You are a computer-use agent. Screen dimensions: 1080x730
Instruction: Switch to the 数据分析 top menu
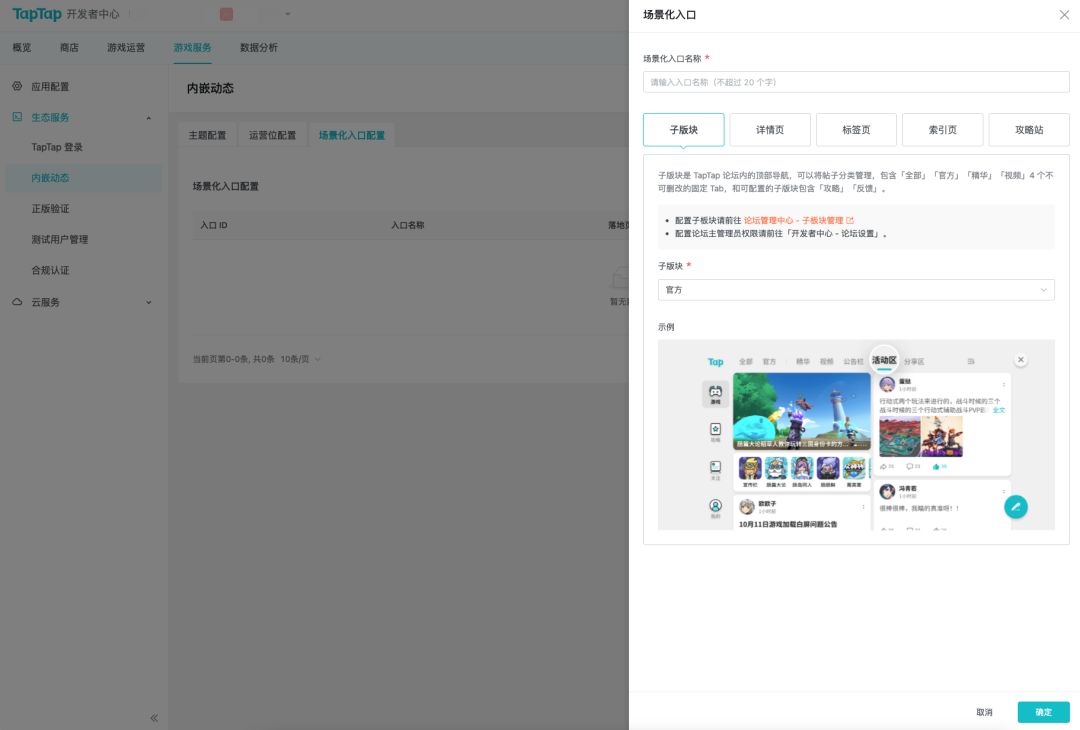point(259,47)
